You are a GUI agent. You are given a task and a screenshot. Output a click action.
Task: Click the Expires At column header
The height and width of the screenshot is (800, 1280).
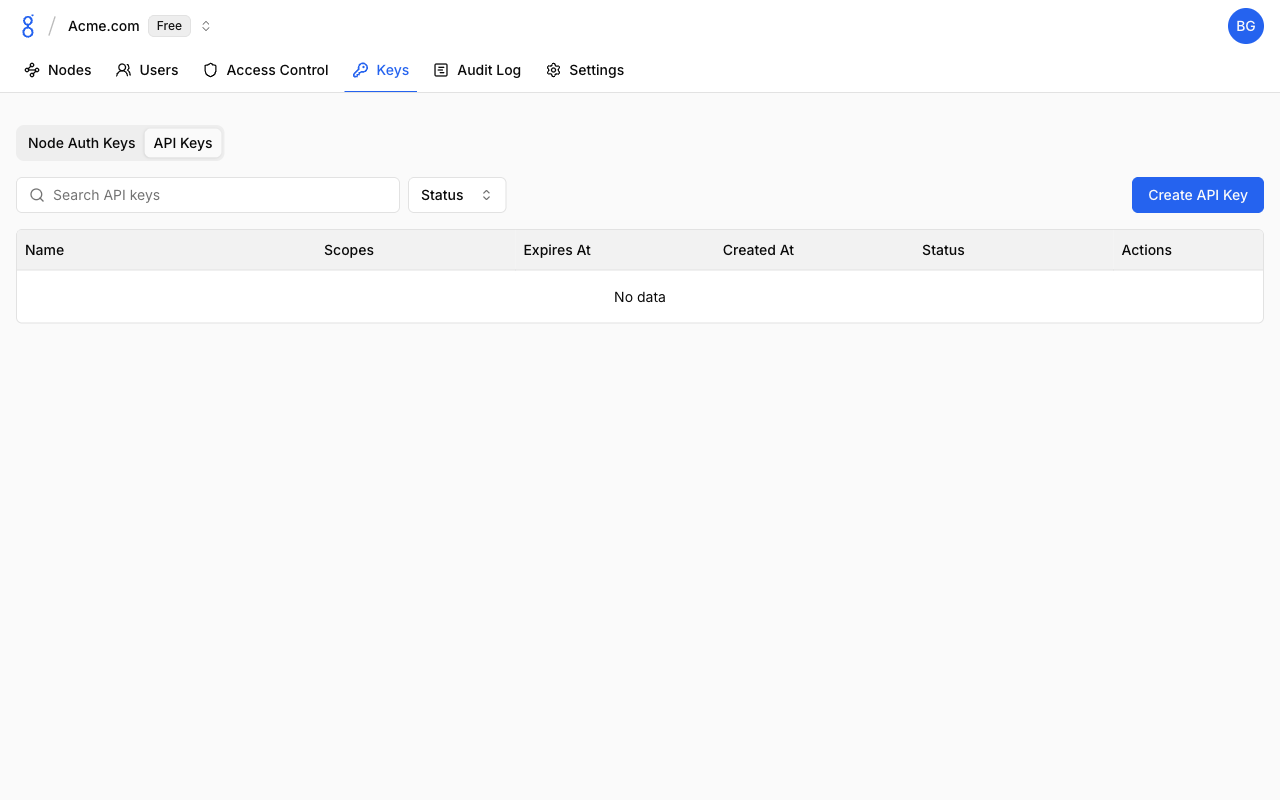coord(557,250)
